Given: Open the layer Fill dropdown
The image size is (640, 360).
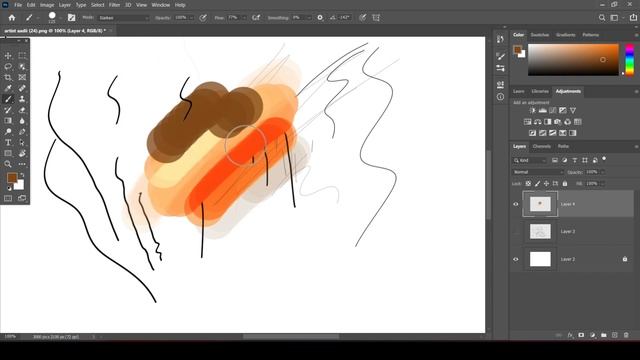Looking at the screenshot, I should pos(602,184).
